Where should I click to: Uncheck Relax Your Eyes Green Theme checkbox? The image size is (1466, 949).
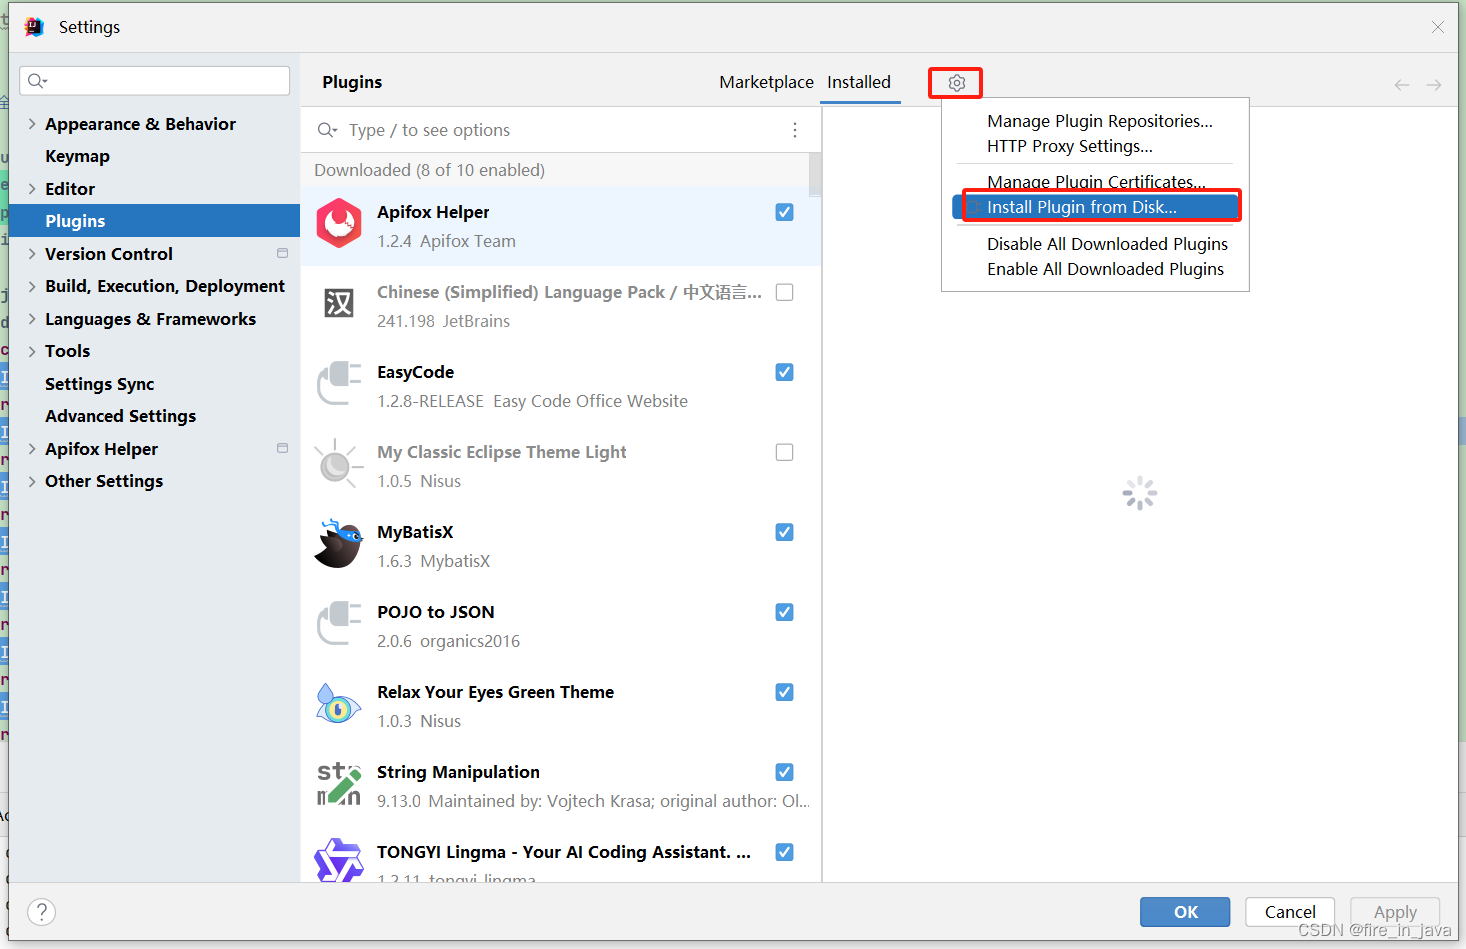tap(785, 692)
